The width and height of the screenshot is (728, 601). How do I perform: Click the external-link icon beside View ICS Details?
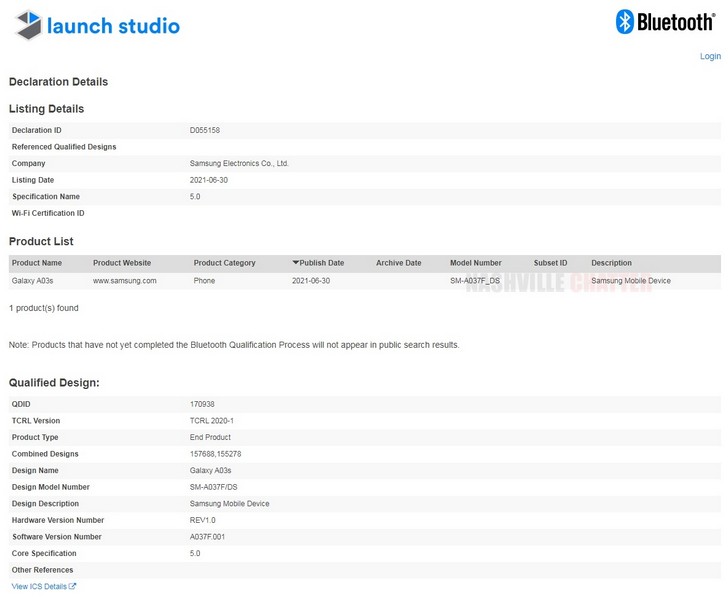click(72, 586)
